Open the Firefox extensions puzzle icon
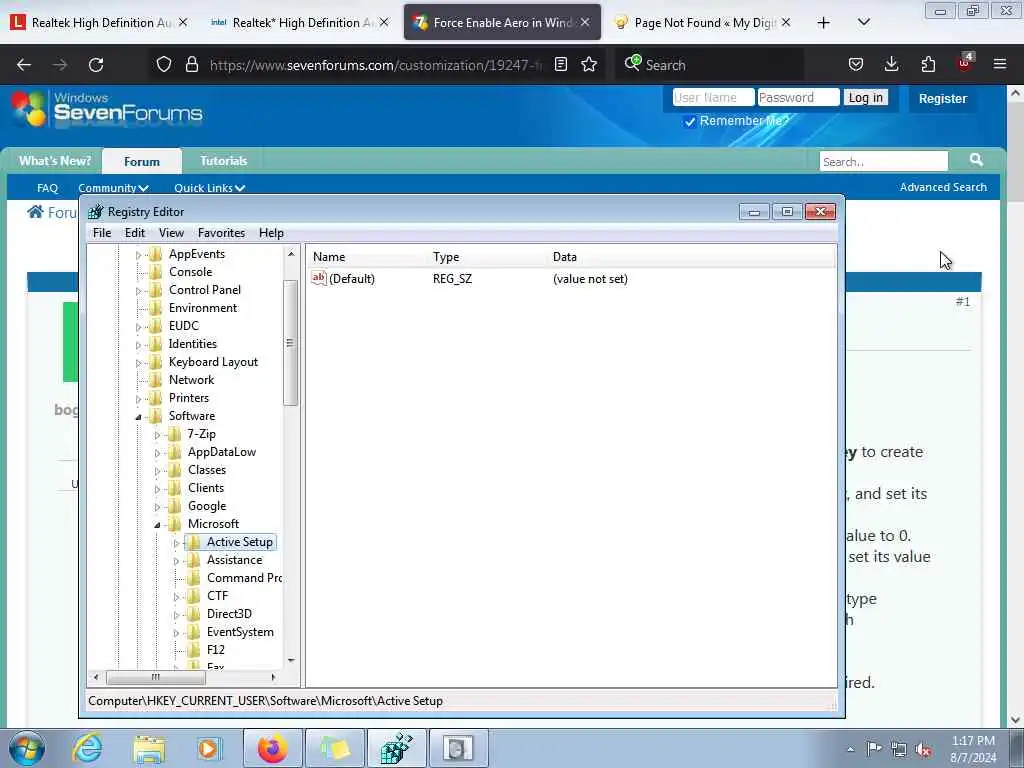The height and width of the screenshot is (768, 1024). [928, 64]
